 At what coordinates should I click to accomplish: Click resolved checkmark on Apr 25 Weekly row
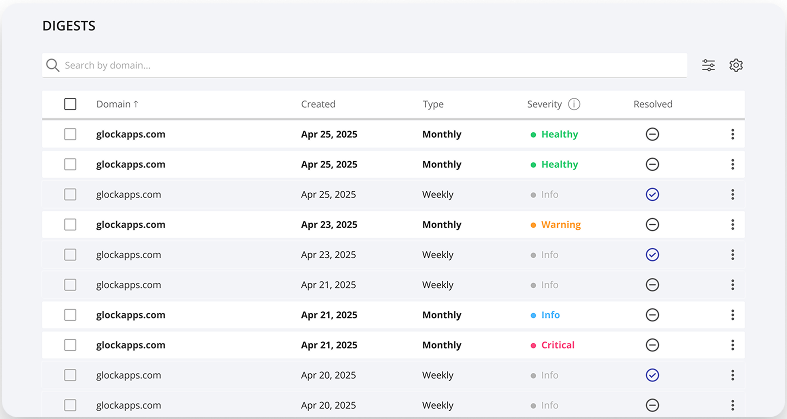click(652, 195)
